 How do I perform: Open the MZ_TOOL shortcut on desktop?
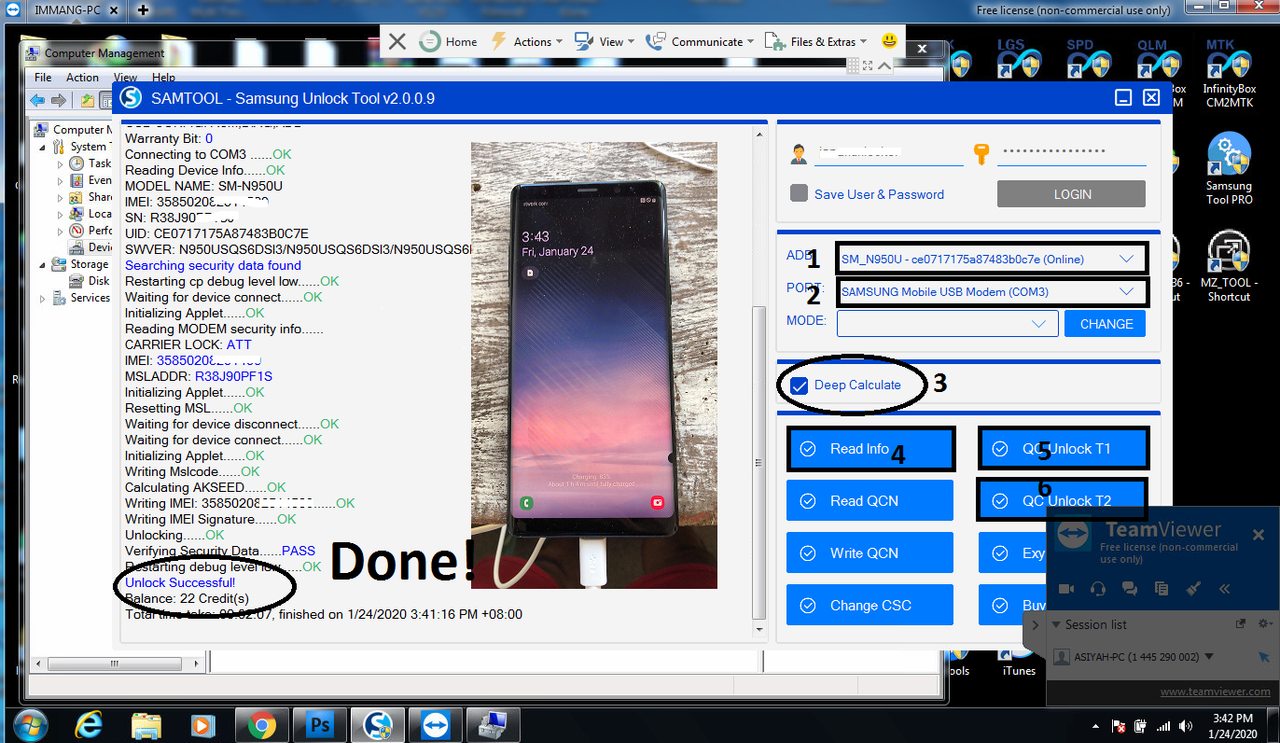coord(1228,267)
